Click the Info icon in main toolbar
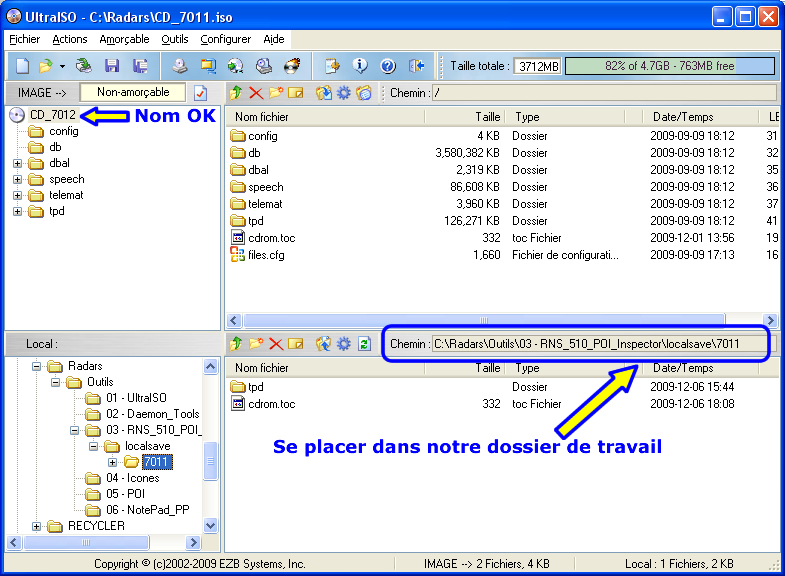785x576 pixels. (x=361, y=66)
